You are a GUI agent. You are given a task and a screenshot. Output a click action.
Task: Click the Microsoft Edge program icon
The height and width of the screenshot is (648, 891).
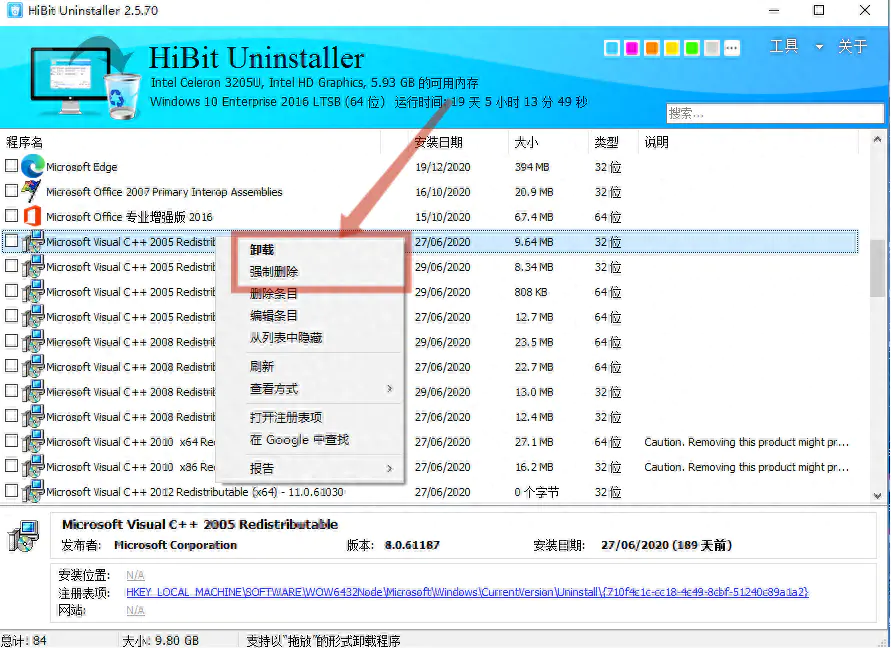[x=33, y=166]
